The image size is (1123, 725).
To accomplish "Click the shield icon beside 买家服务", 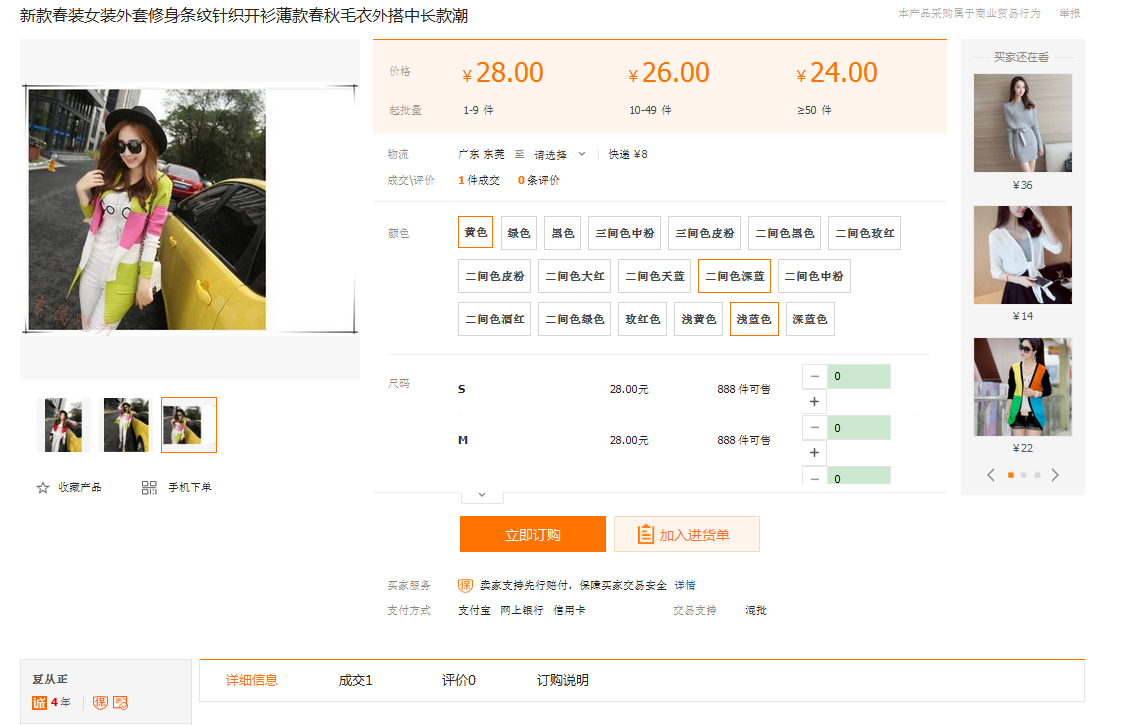I will pos(465,585).
